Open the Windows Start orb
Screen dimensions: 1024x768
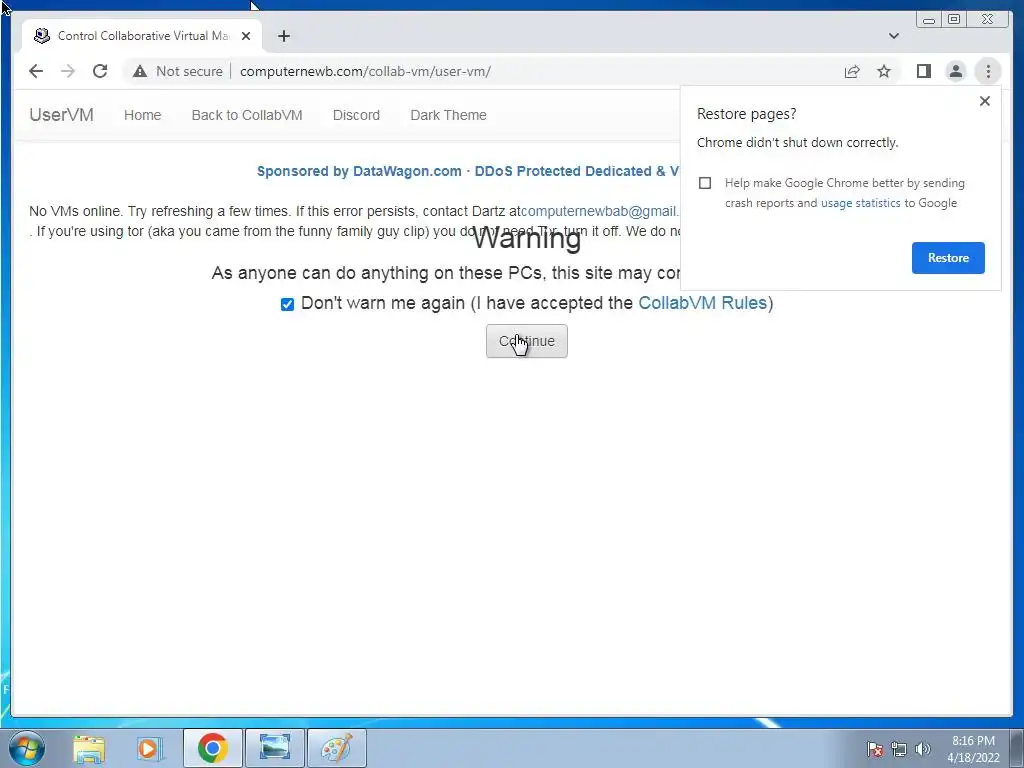pyautogui.click(x=27, y=748)
